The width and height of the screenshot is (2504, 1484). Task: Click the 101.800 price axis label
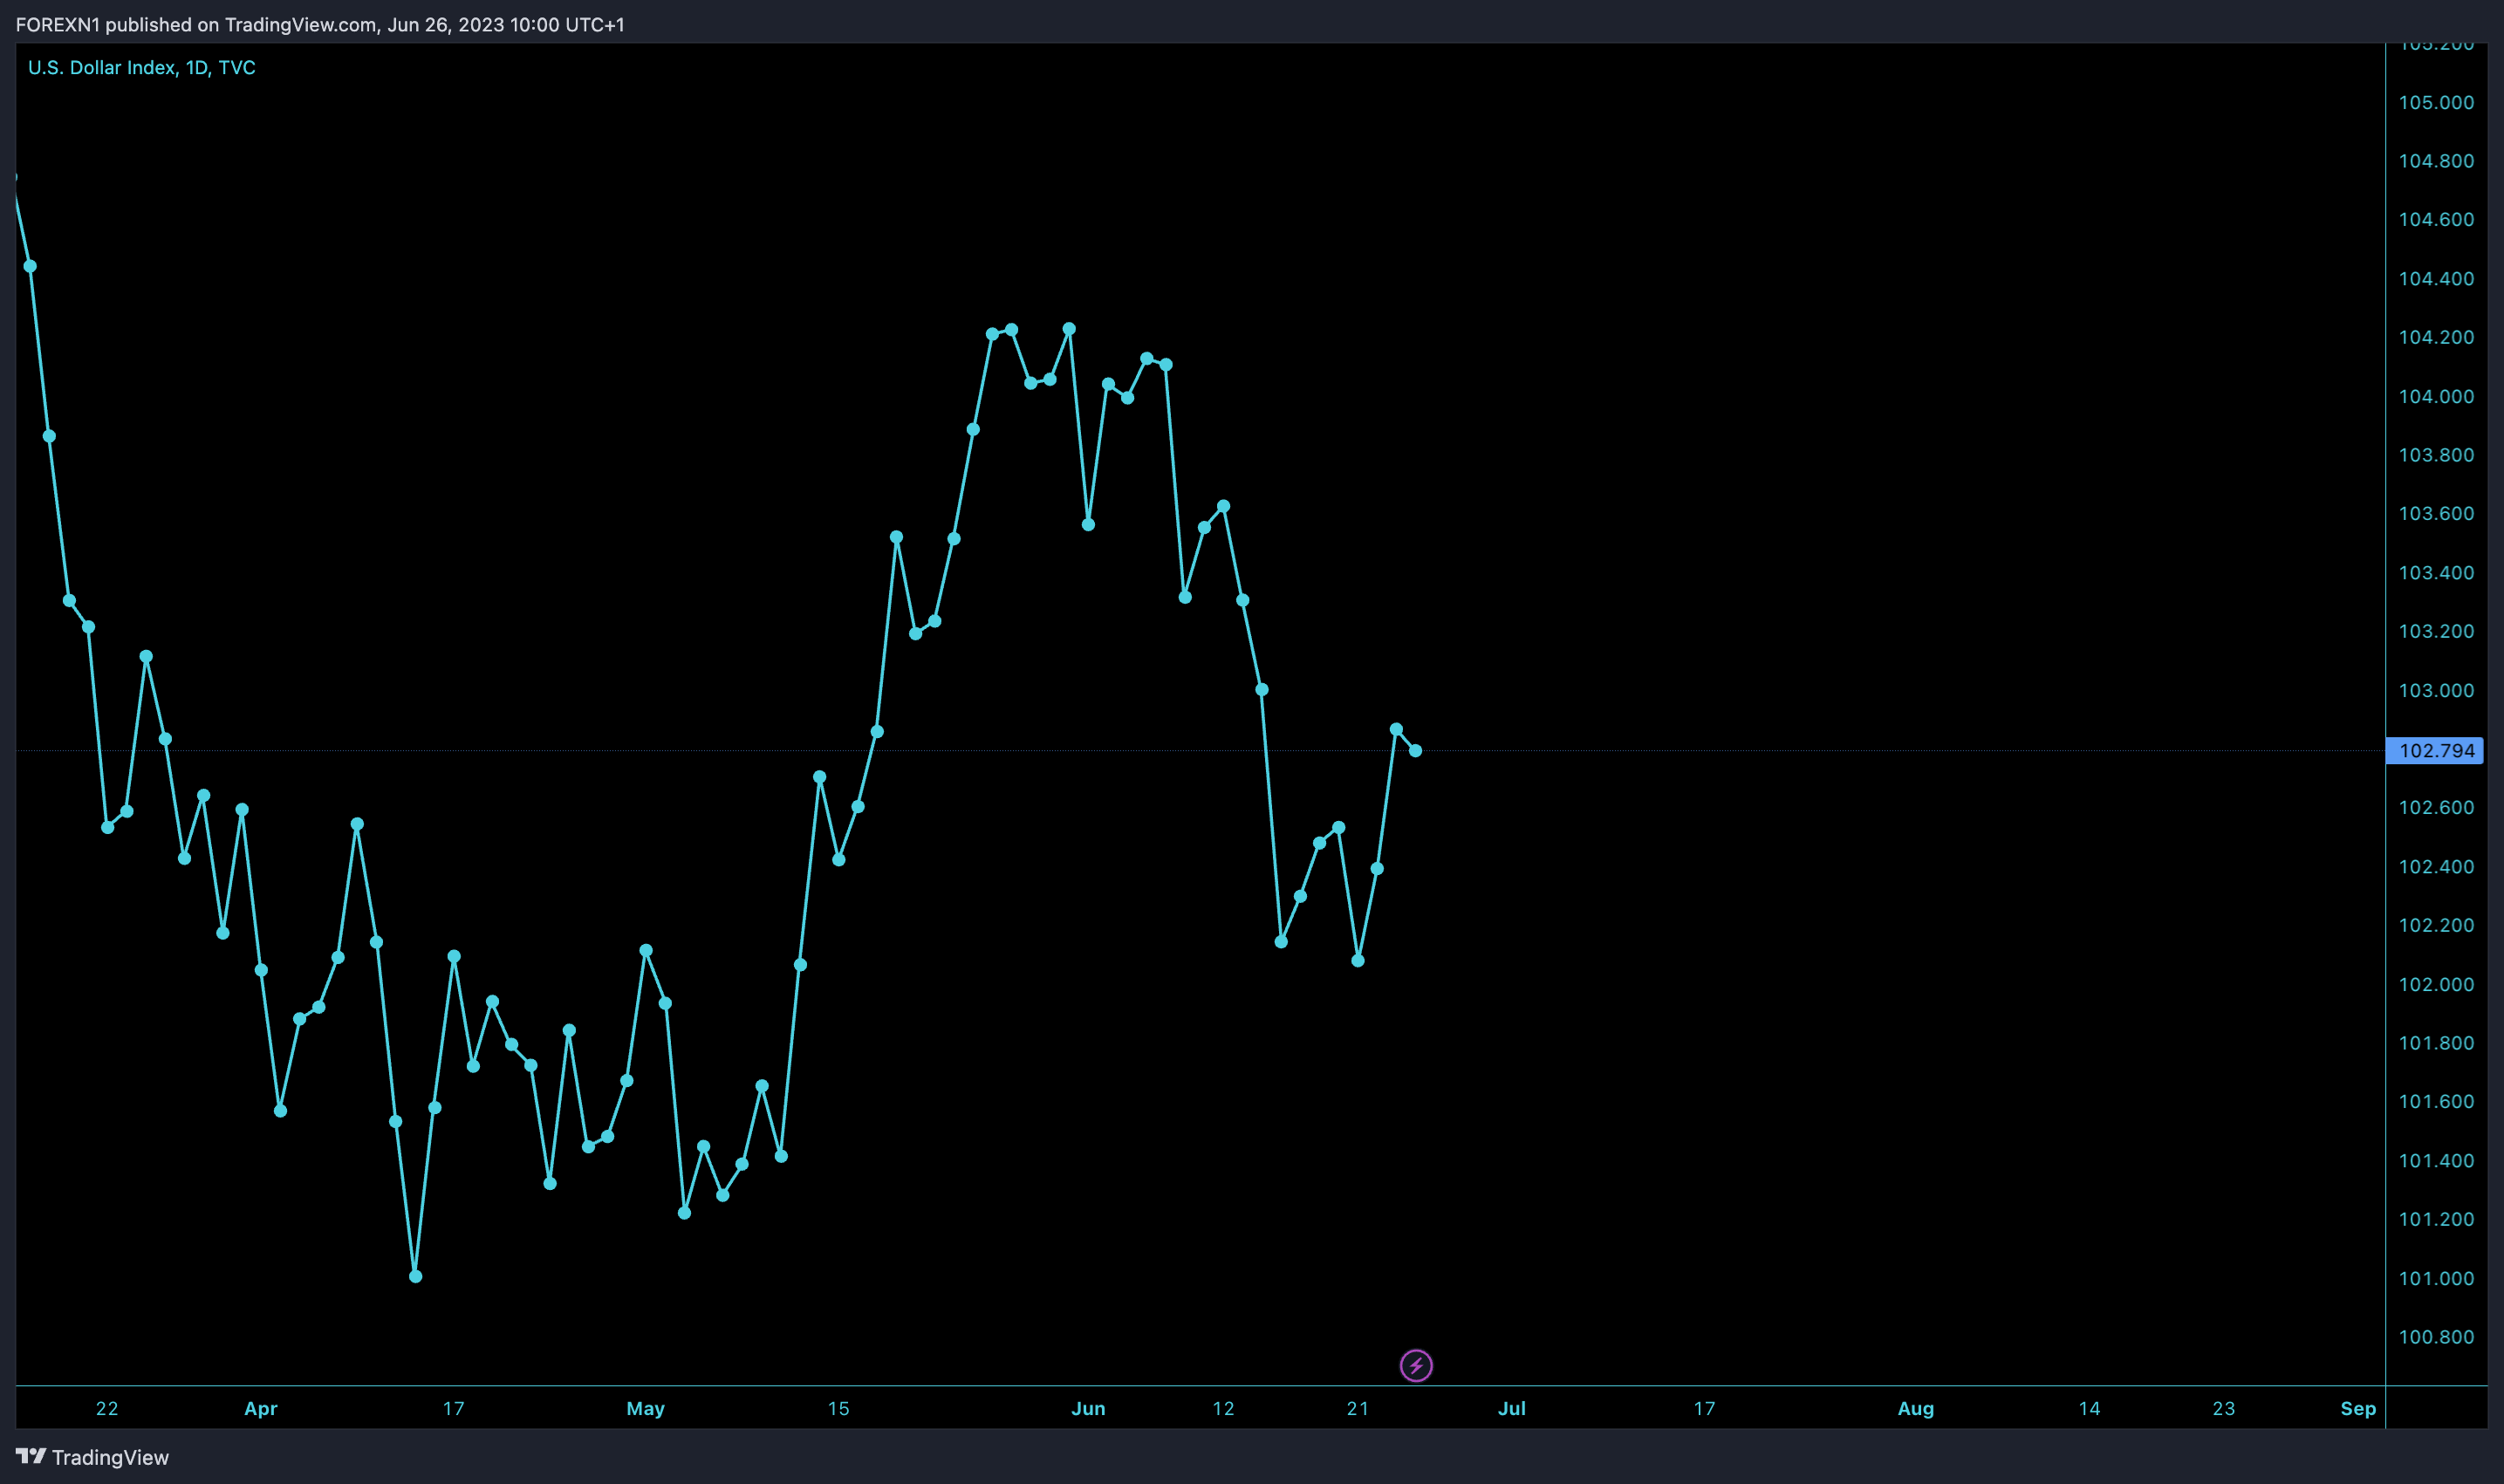2436,1043
